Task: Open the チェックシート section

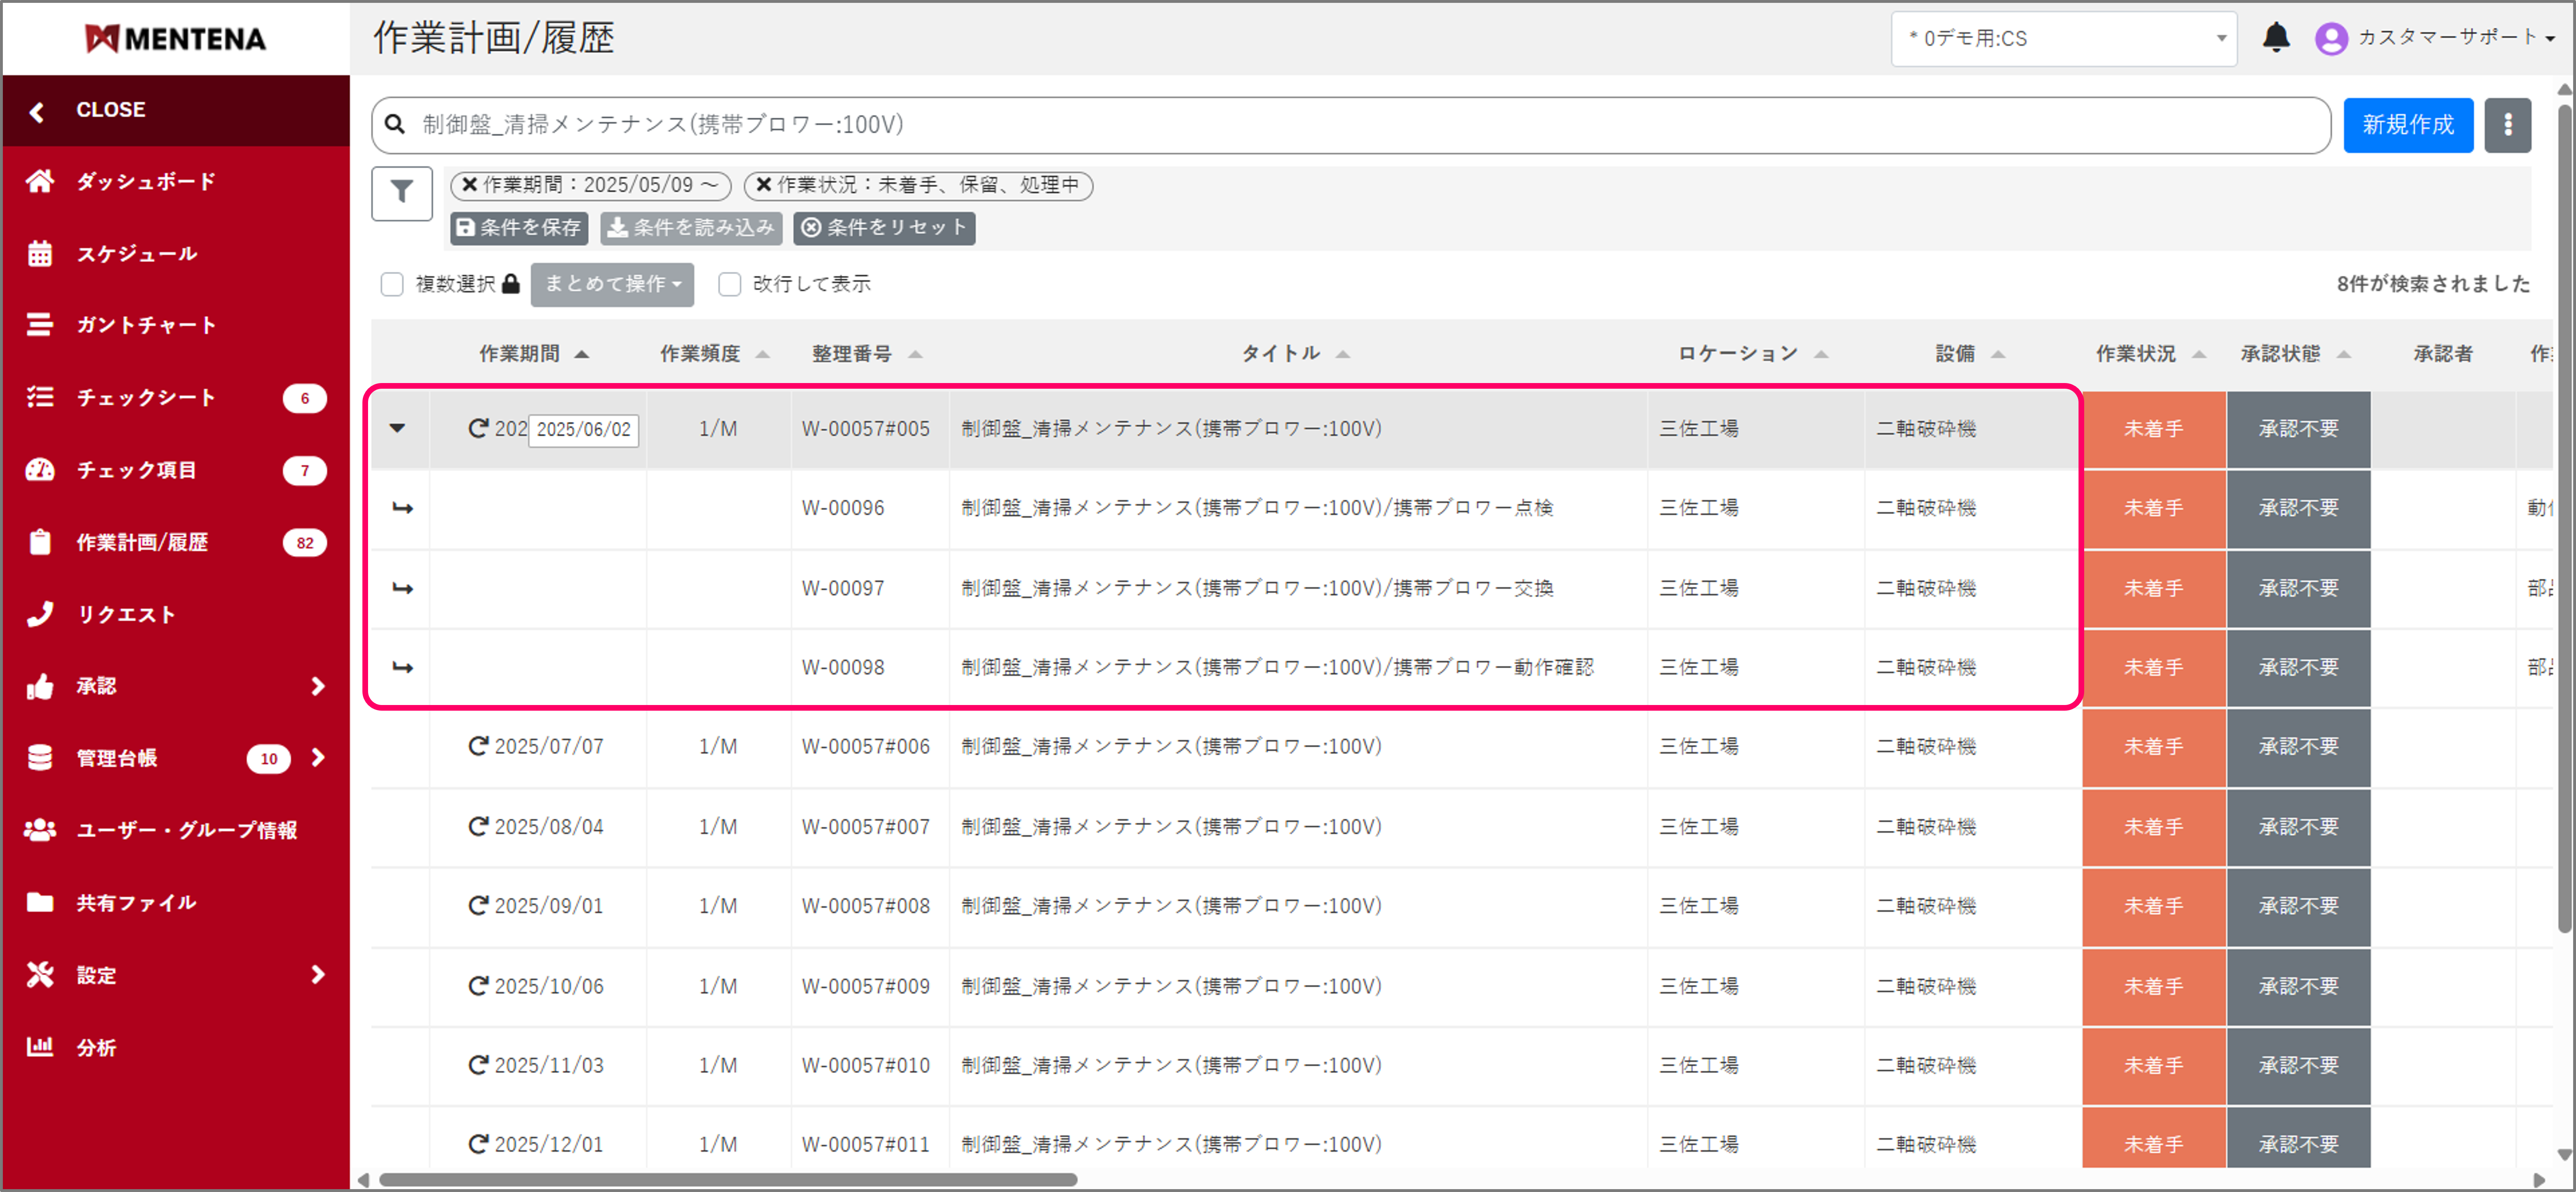Action: click(x=40, y=397)
